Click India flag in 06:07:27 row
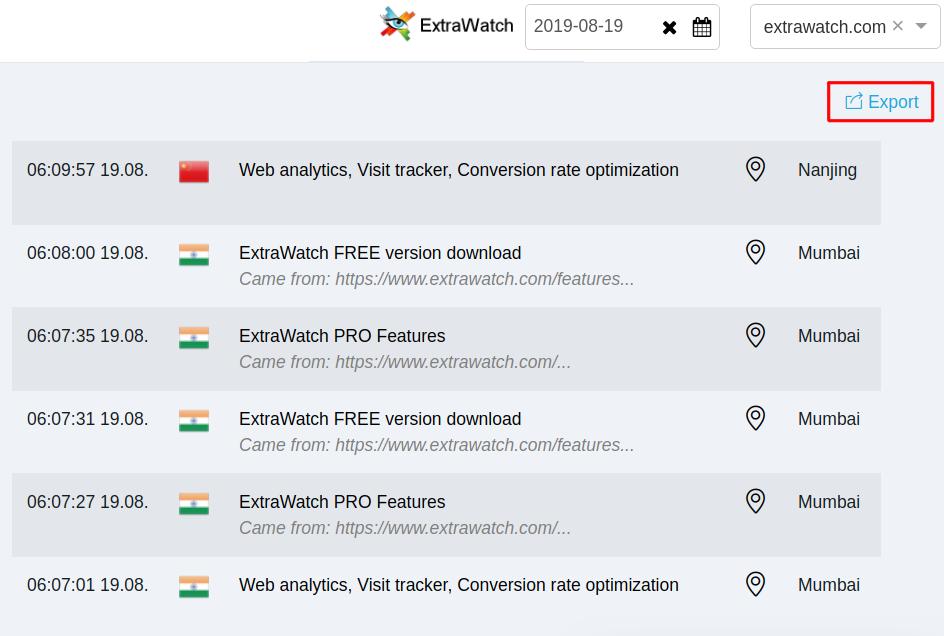Screen dimensions: 944x636 pos(194,504)
